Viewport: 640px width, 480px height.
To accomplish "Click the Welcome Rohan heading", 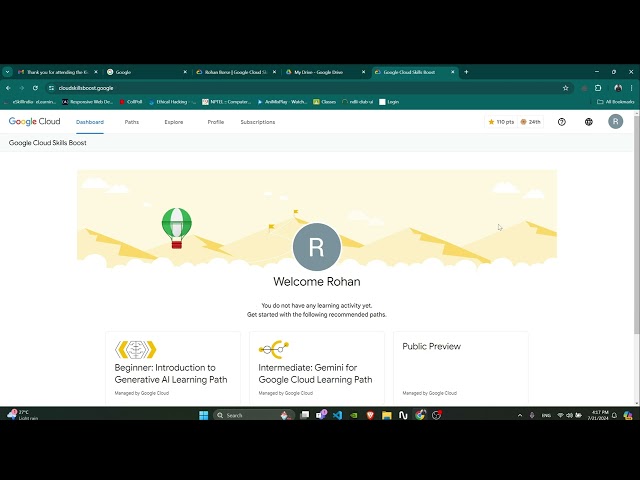I will (x=317, y=282).
